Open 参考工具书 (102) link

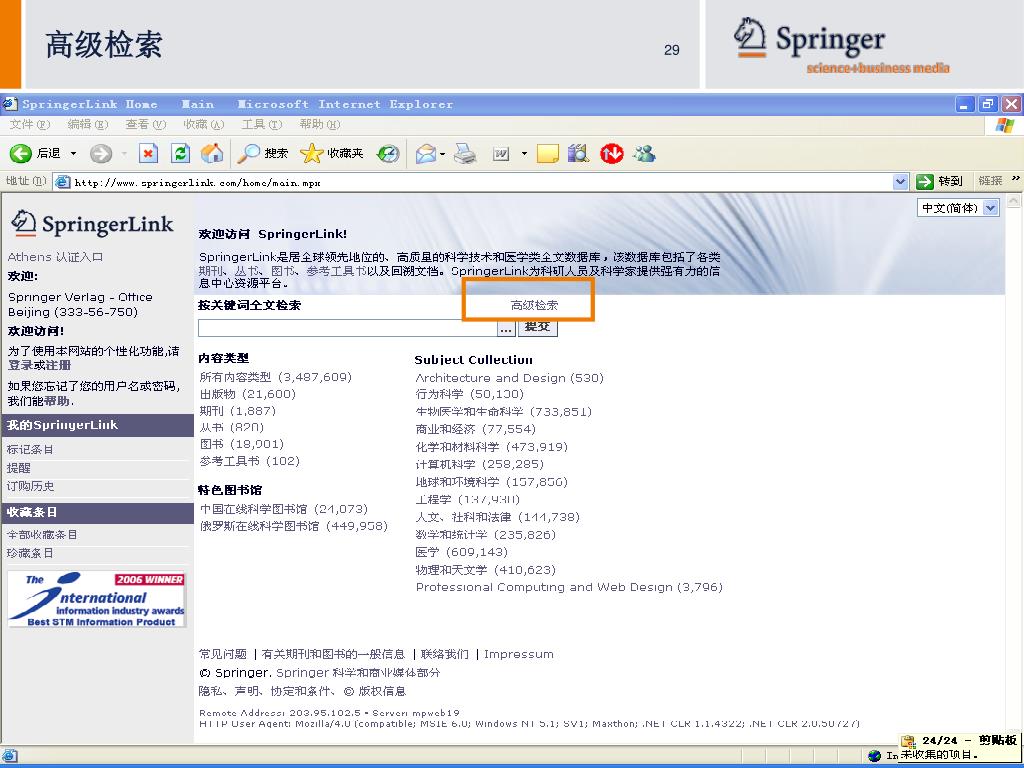click(x=250, y=461)
